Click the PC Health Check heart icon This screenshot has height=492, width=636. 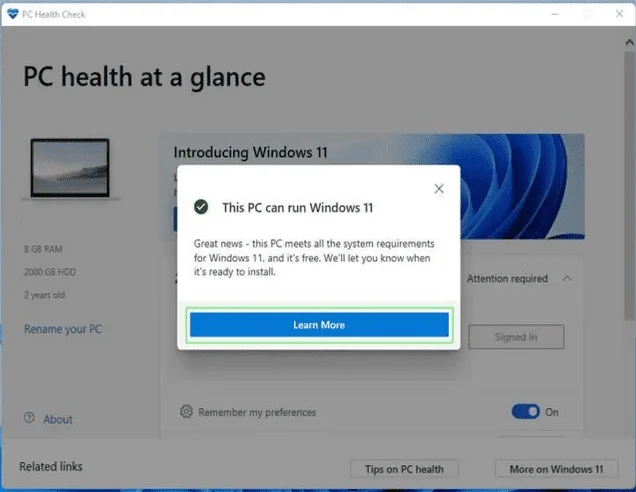pos(13,14)
